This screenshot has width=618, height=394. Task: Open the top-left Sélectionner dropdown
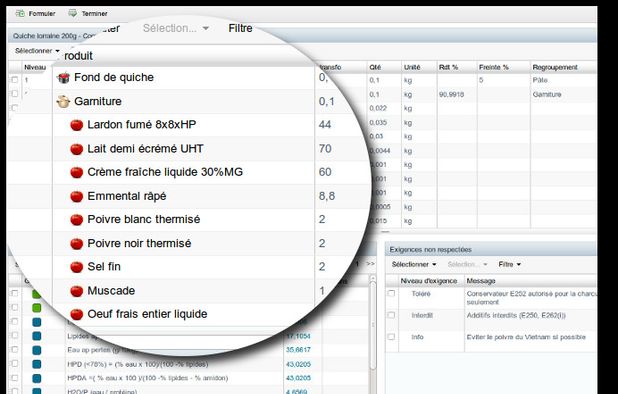click(37, 51)
